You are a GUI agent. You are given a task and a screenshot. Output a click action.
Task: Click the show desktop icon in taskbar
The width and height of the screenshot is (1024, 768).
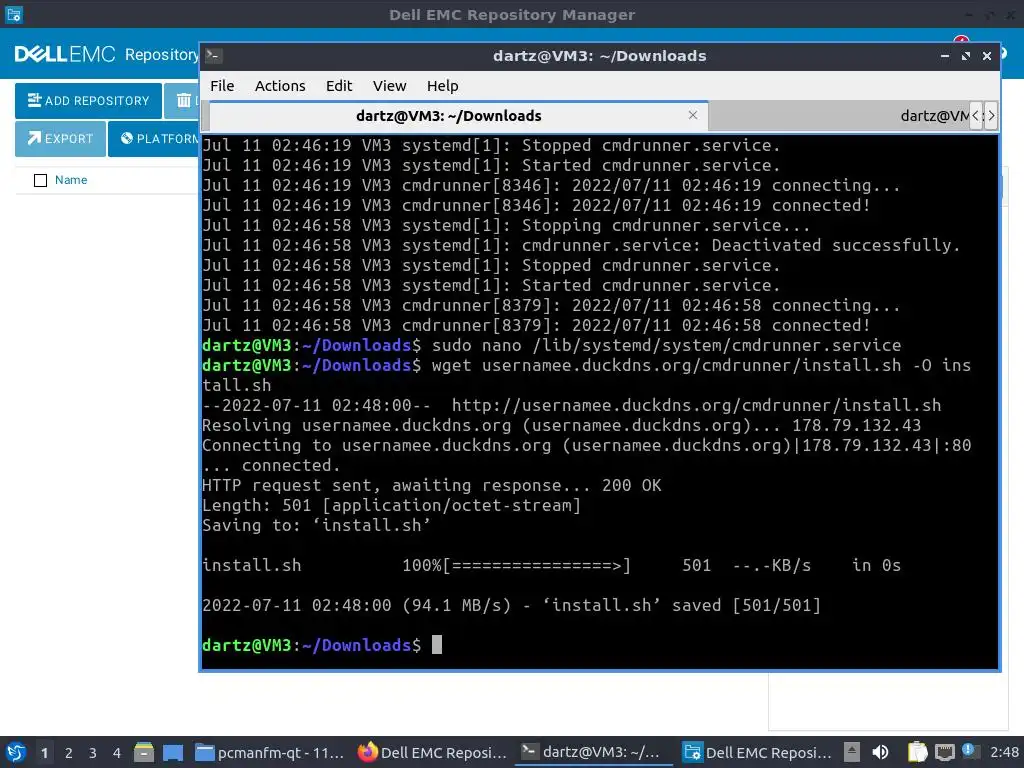[x=173, y=752]
